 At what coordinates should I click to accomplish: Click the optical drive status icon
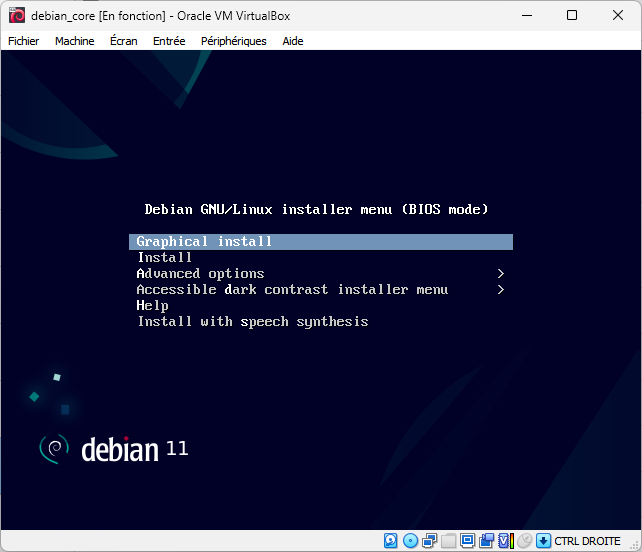coord(410,541)
